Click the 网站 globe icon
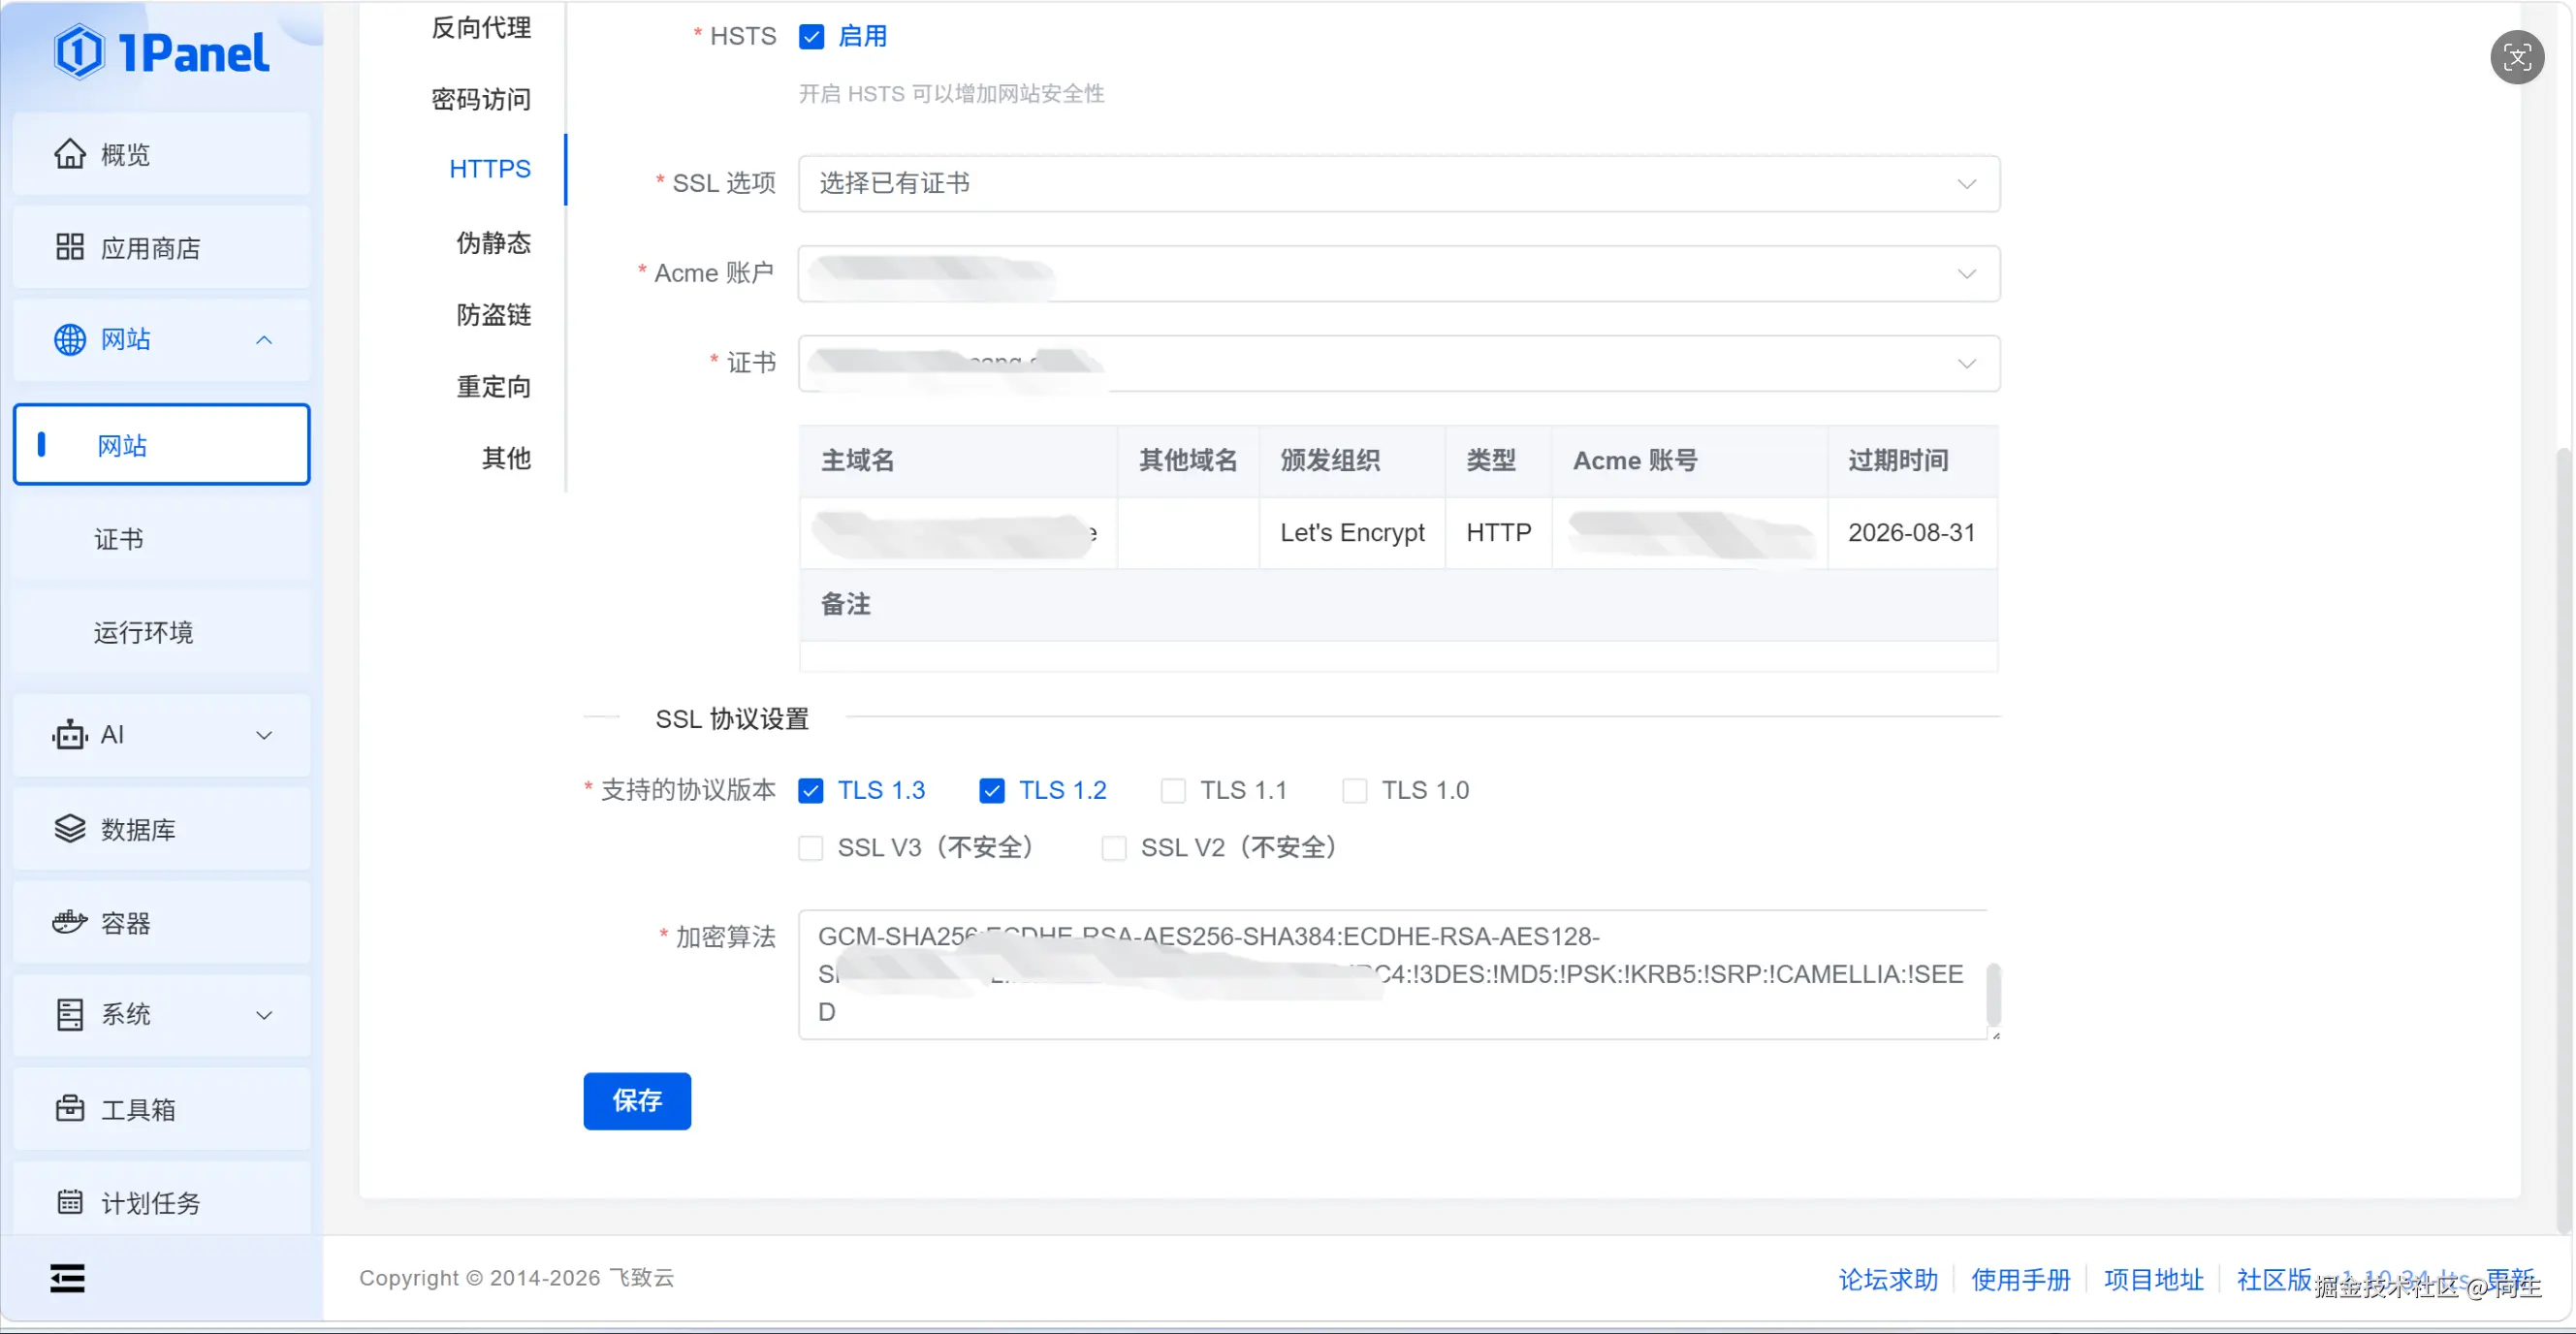 (x=69, y=340)
